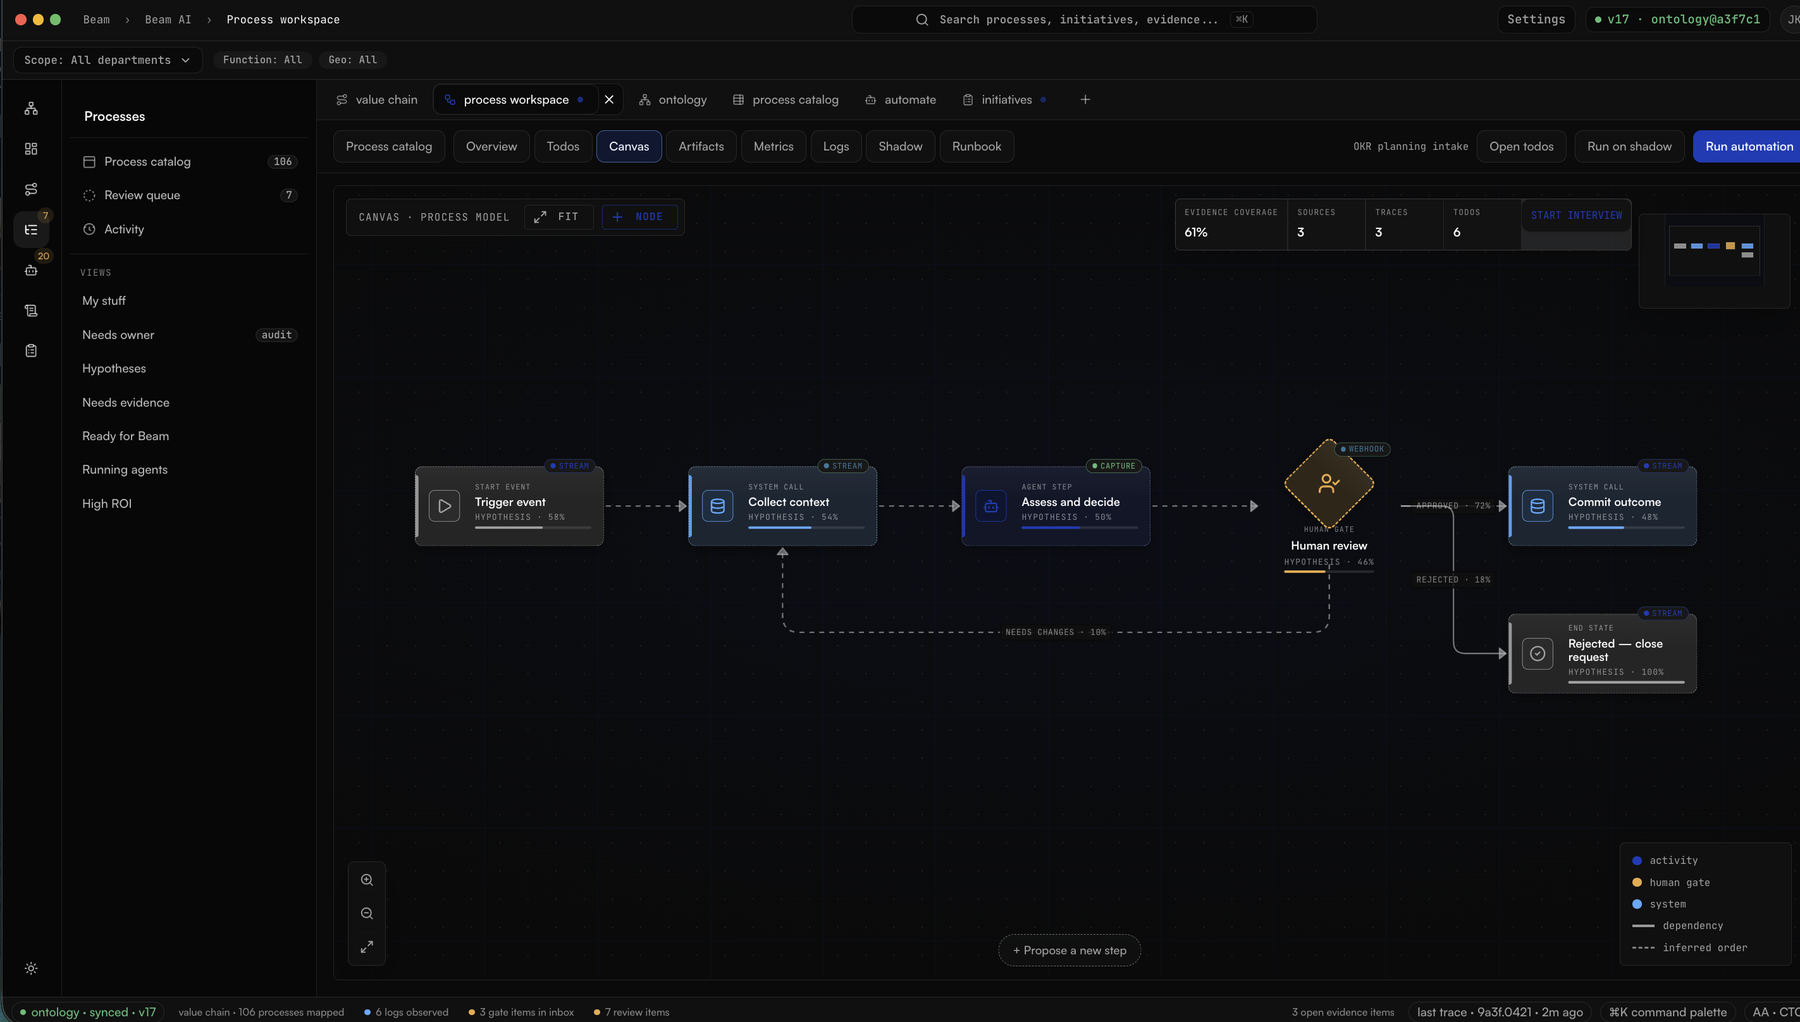This screenshot has width=1800, height=1022.
Task: Add a new workspace tab with plus icon
Action: click(1085, 99)
